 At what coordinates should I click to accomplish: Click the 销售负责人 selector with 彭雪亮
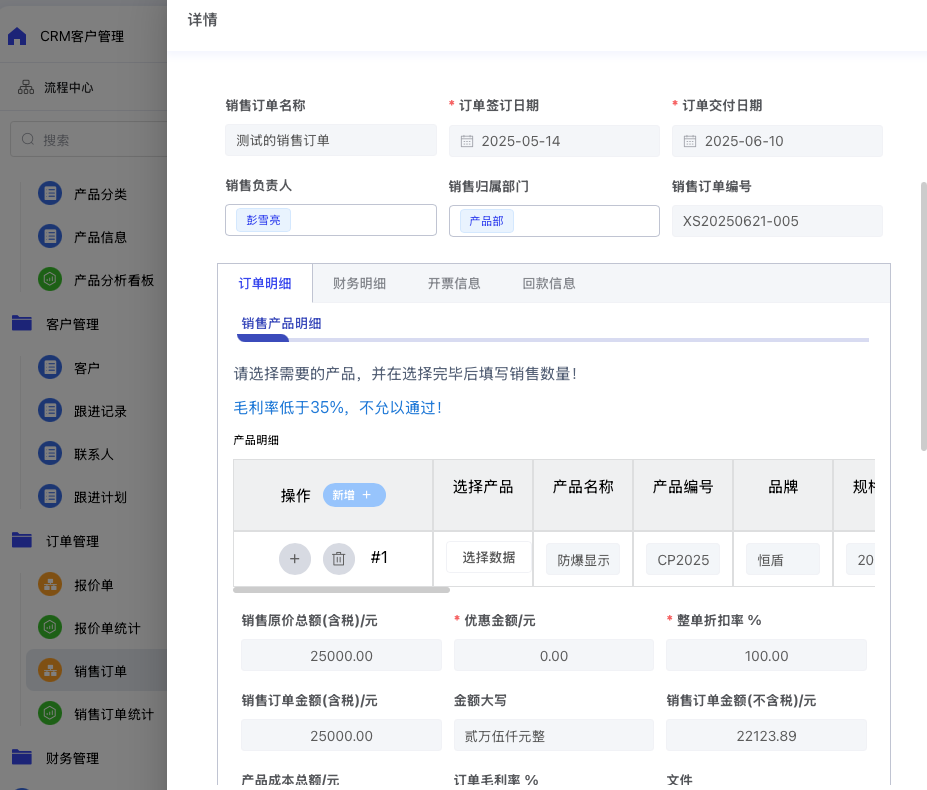330,220
